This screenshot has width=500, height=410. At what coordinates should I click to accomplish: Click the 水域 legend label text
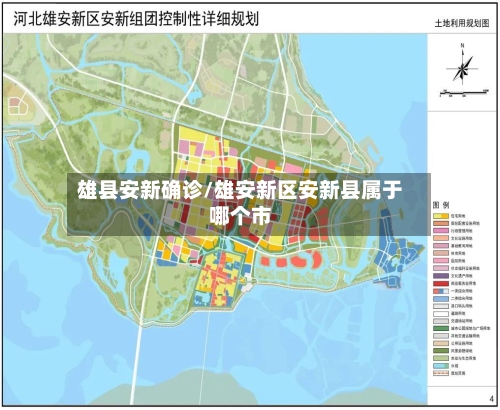coord(454,366)
